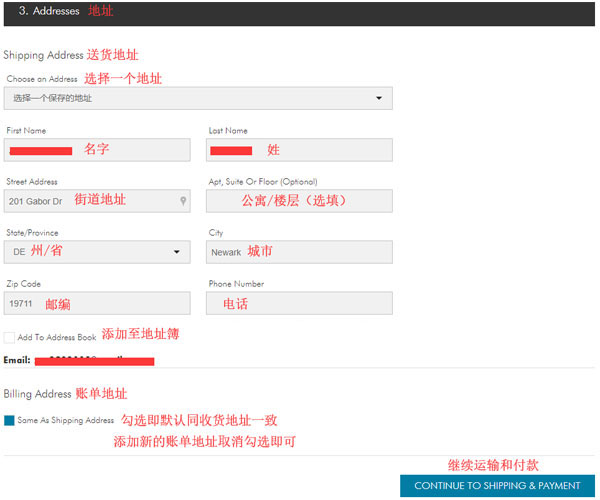Focus the First Name input field
The width and height of the screenshot is (600, 500).
(x=97, y=150)
